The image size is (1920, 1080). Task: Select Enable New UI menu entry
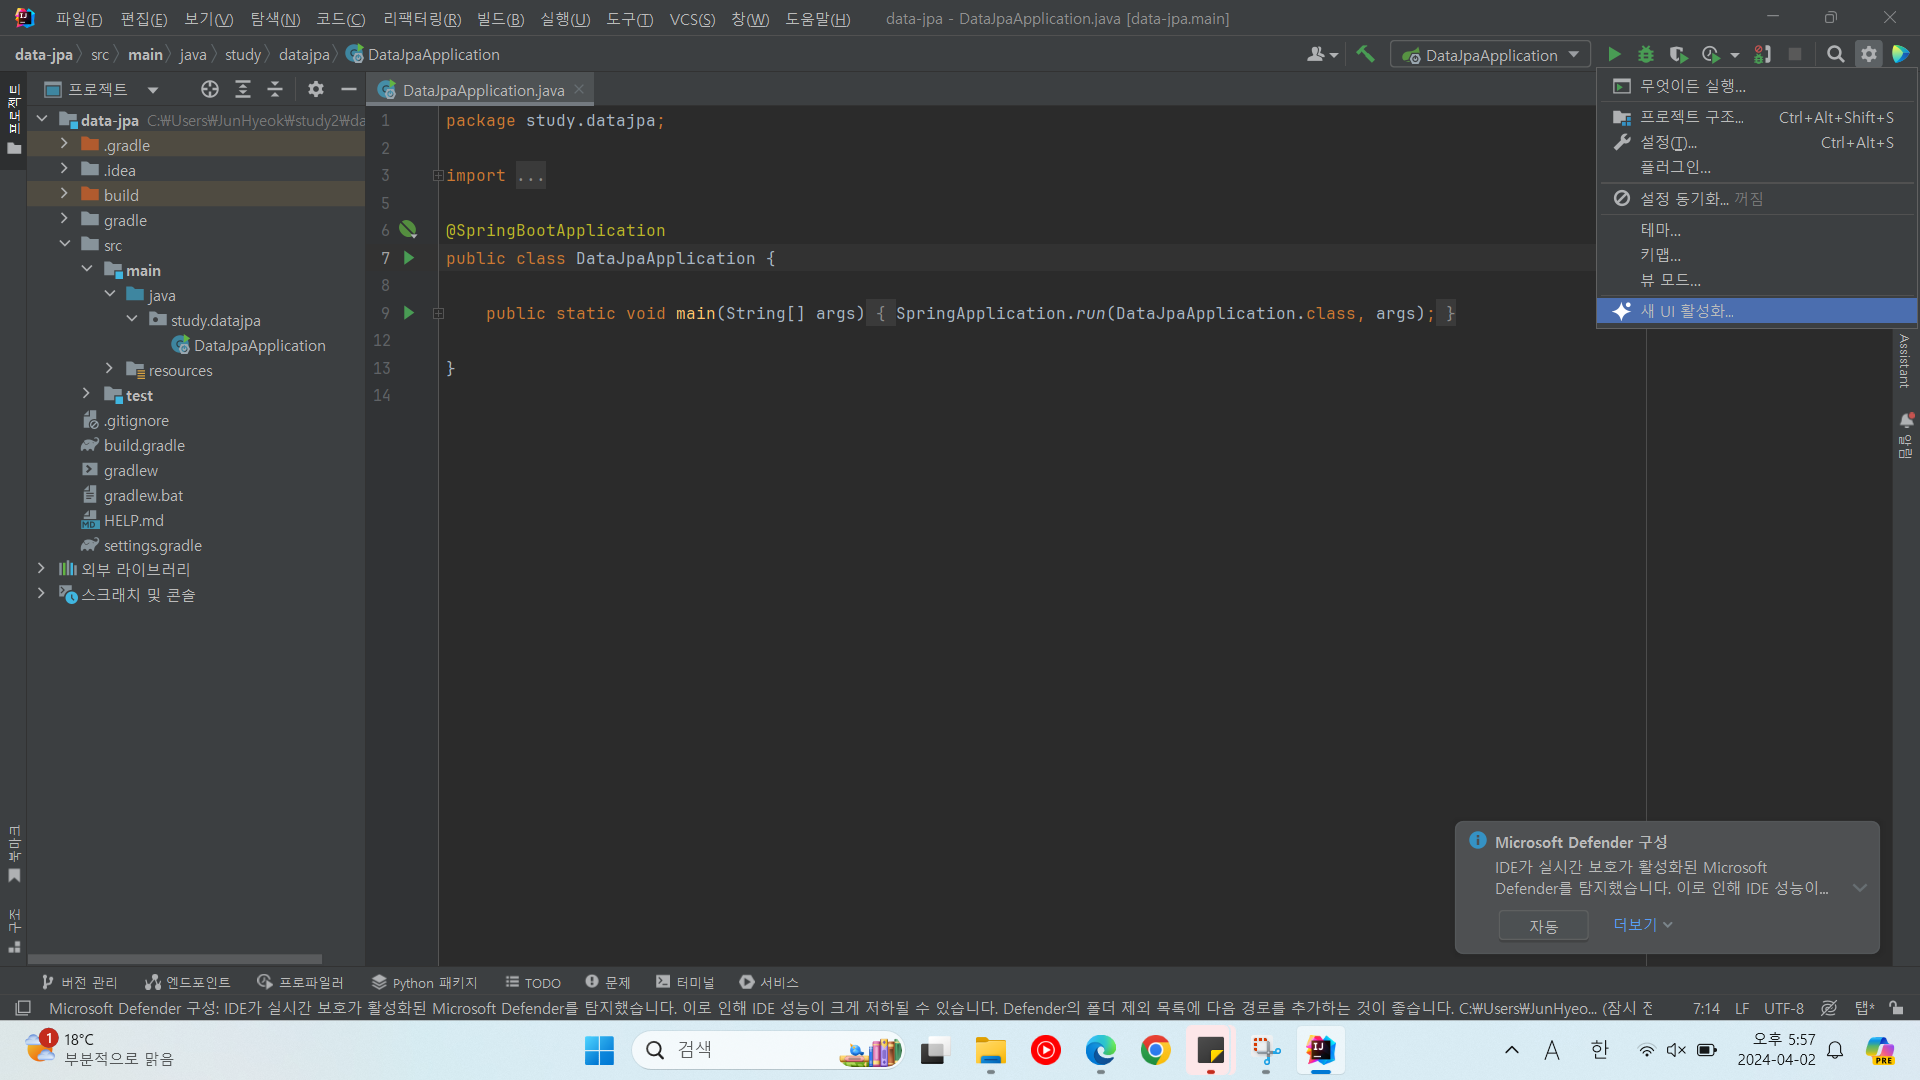coord(1686,311)
